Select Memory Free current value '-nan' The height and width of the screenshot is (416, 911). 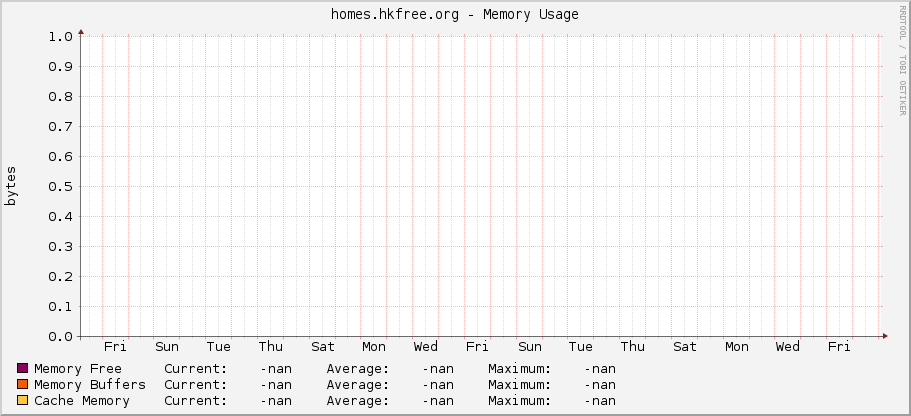pos(276,369)
